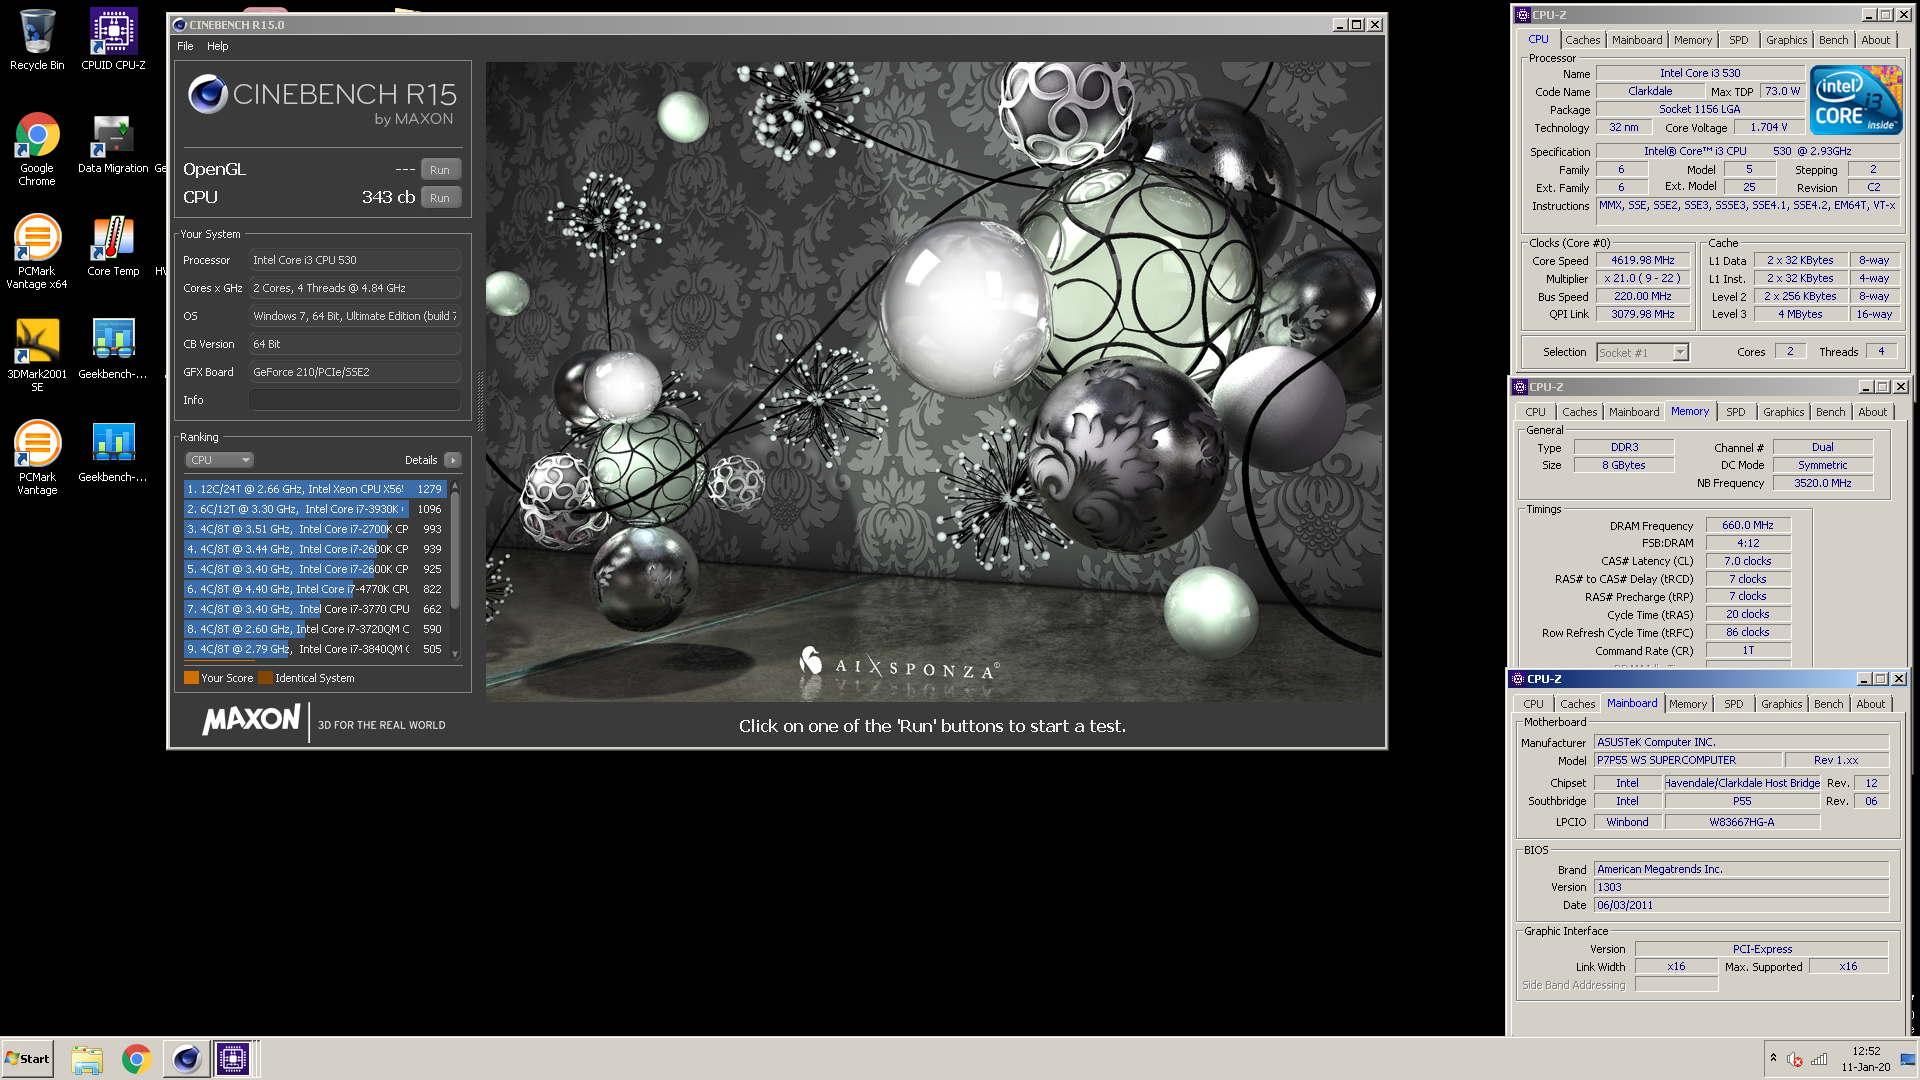Run the CPU benchmark test
Image resolution: width=1920 pixels, height=1080 pixels.
(440, 198)
